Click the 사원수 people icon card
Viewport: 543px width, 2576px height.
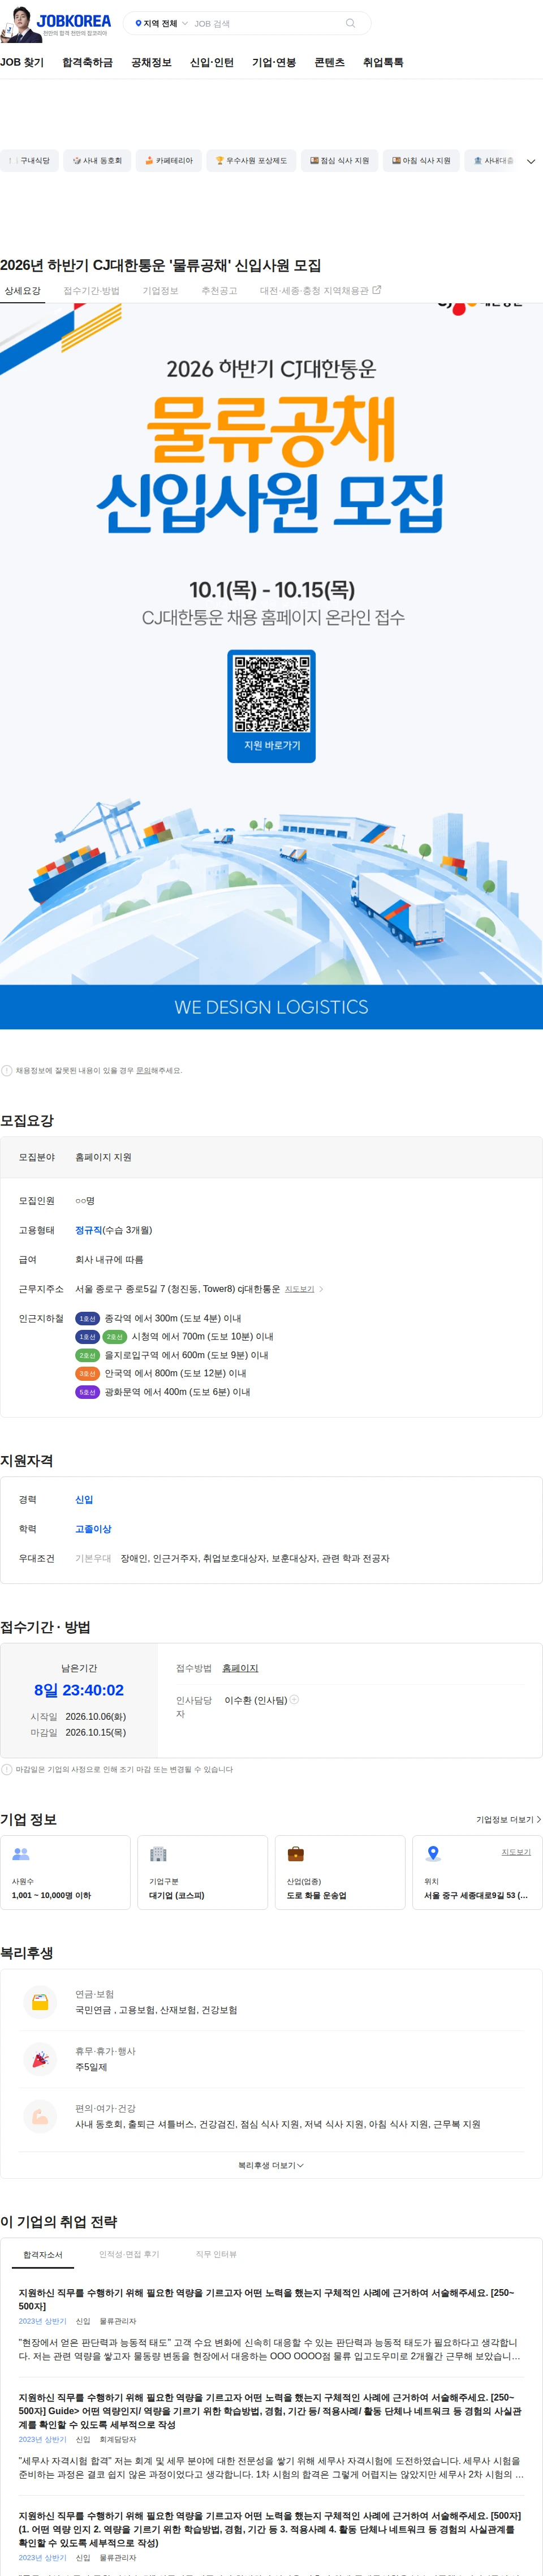pyautogui.click(x=65, y=1872)
